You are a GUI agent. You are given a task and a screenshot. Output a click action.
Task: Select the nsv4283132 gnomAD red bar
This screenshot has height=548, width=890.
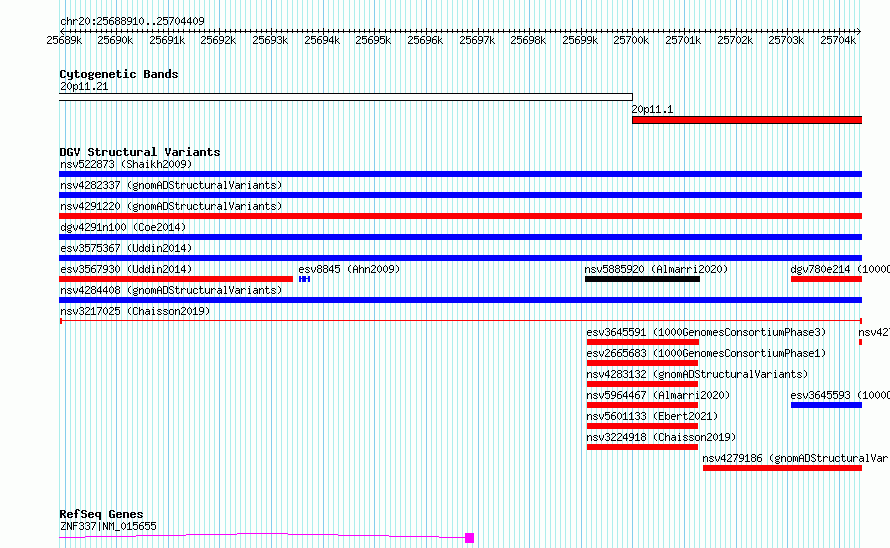[642, 384]
